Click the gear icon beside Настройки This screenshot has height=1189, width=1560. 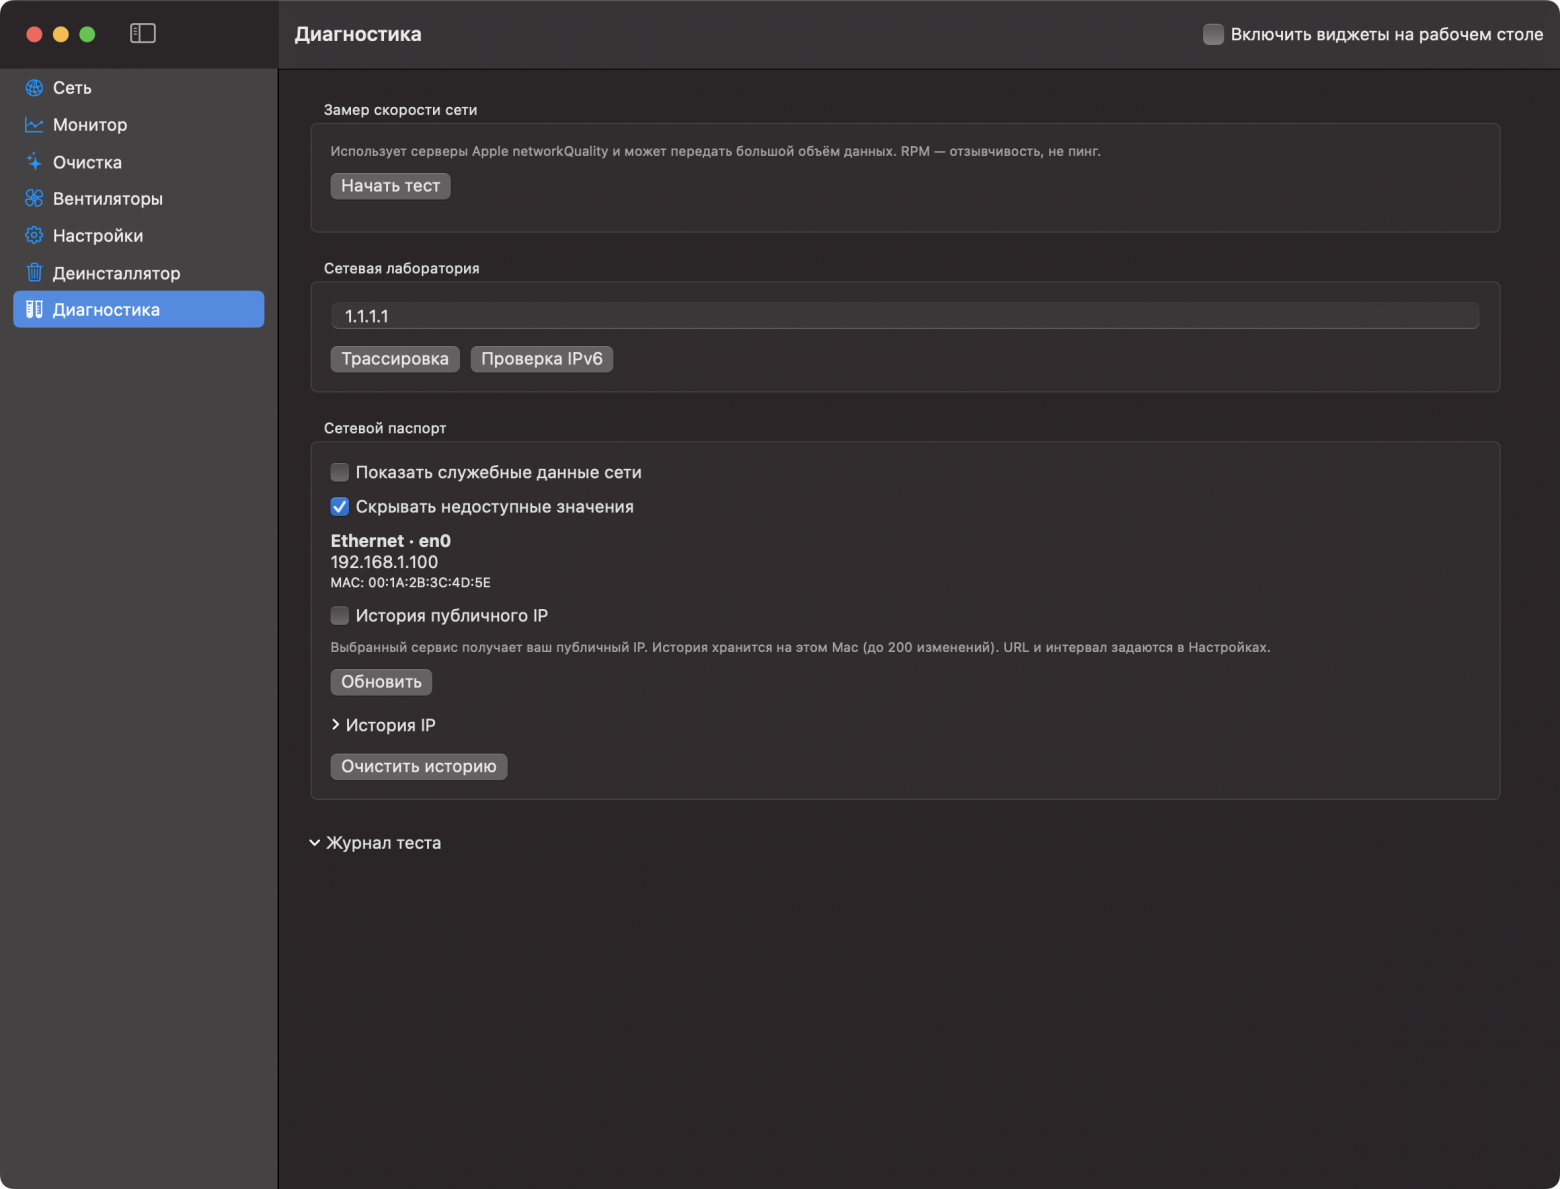click(x=34, y=236)
